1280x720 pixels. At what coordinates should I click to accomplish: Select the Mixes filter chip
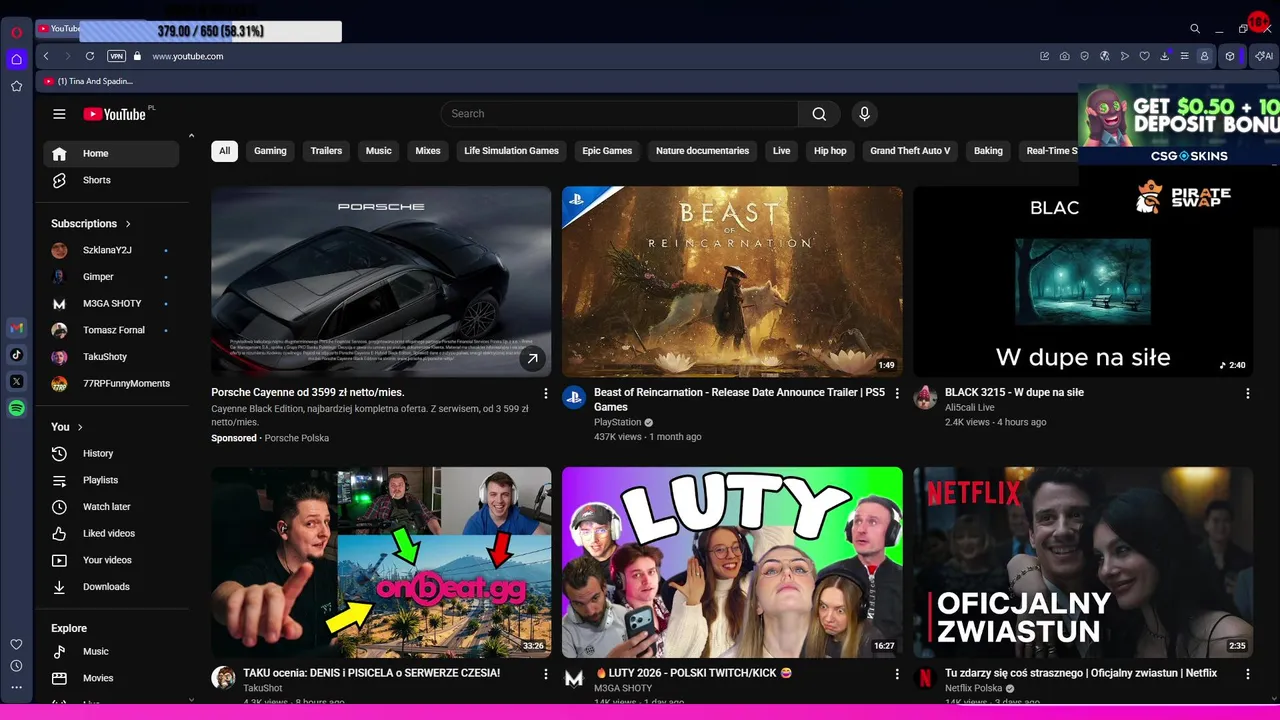coord(428,151)
